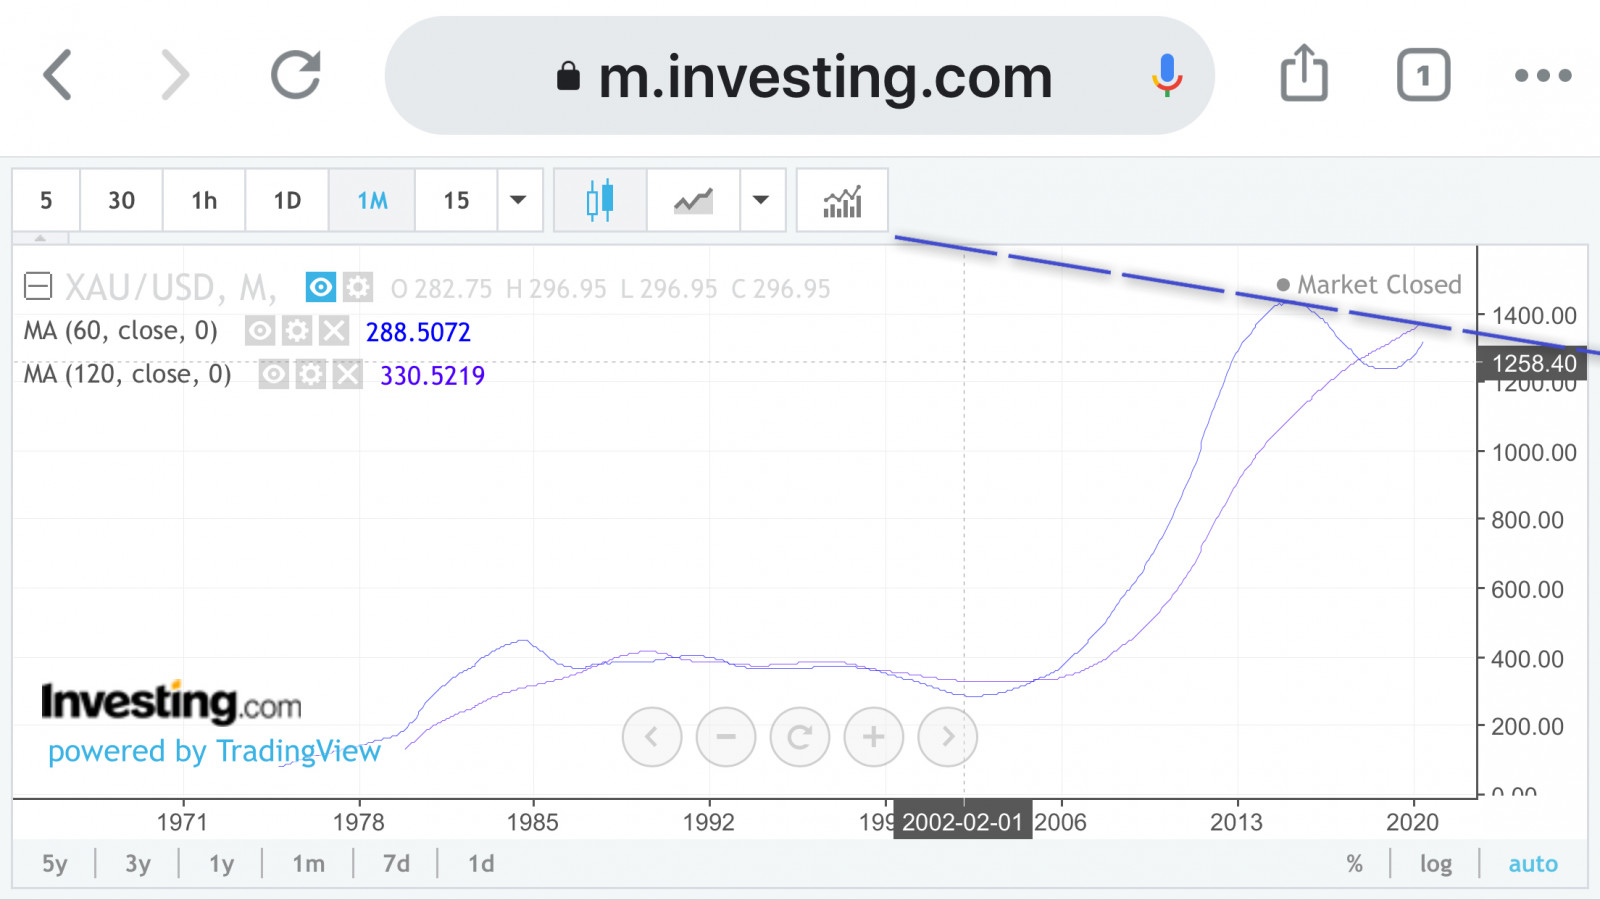
Task: Open the time interval dropdown arrow
Action: tap(519, 200)
